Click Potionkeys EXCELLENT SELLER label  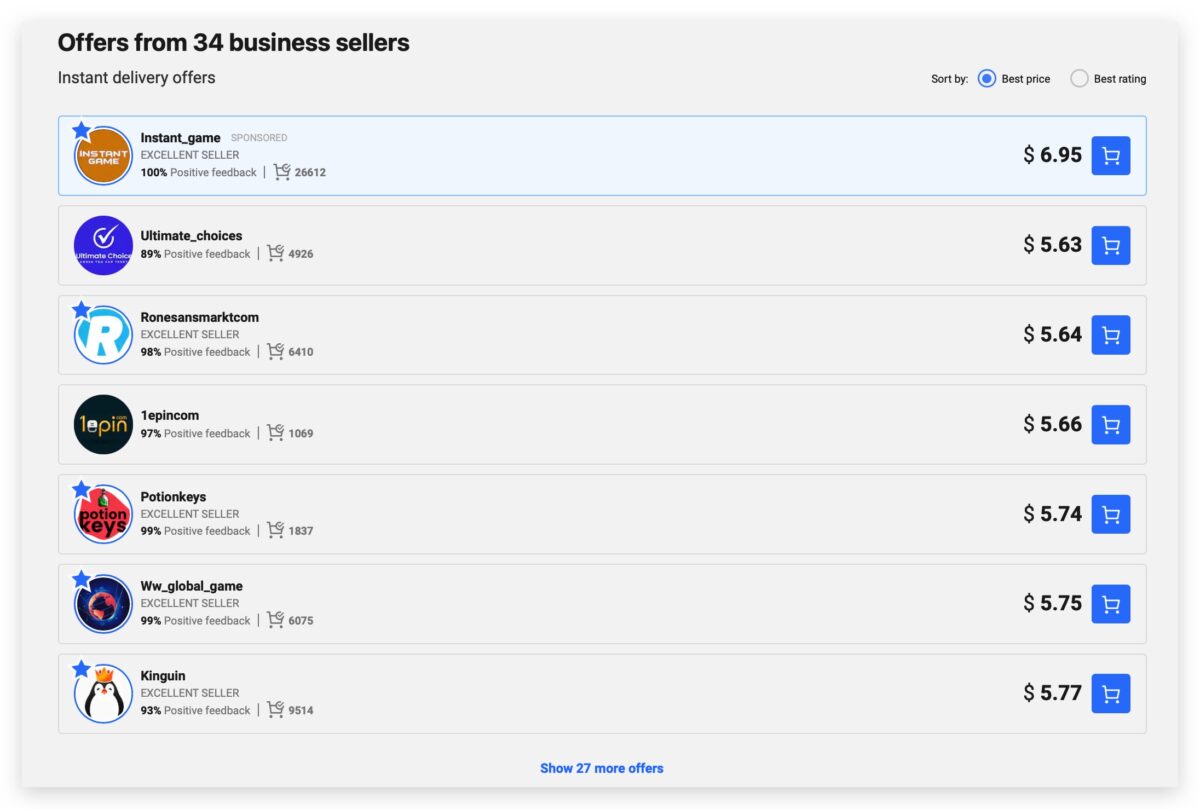point(190,514)
